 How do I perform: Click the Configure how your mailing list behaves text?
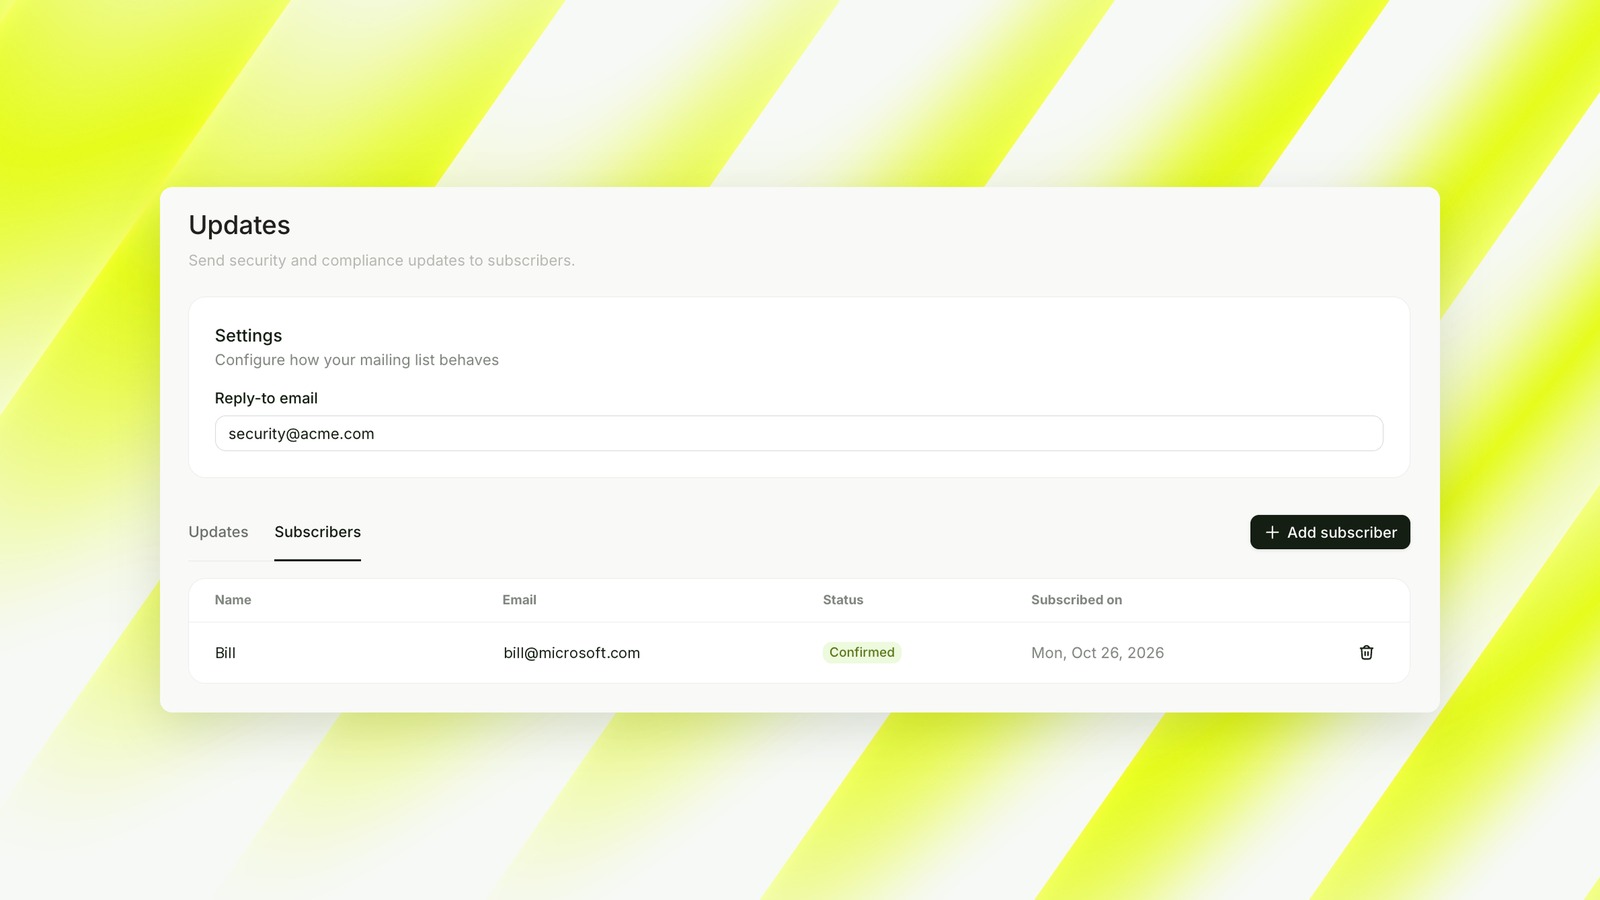click(357, 360)
